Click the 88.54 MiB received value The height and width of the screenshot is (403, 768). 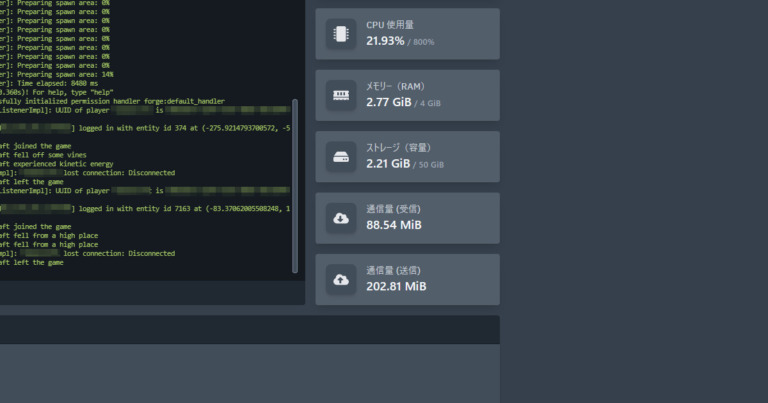pyautogui.click(x=394, y=225)
